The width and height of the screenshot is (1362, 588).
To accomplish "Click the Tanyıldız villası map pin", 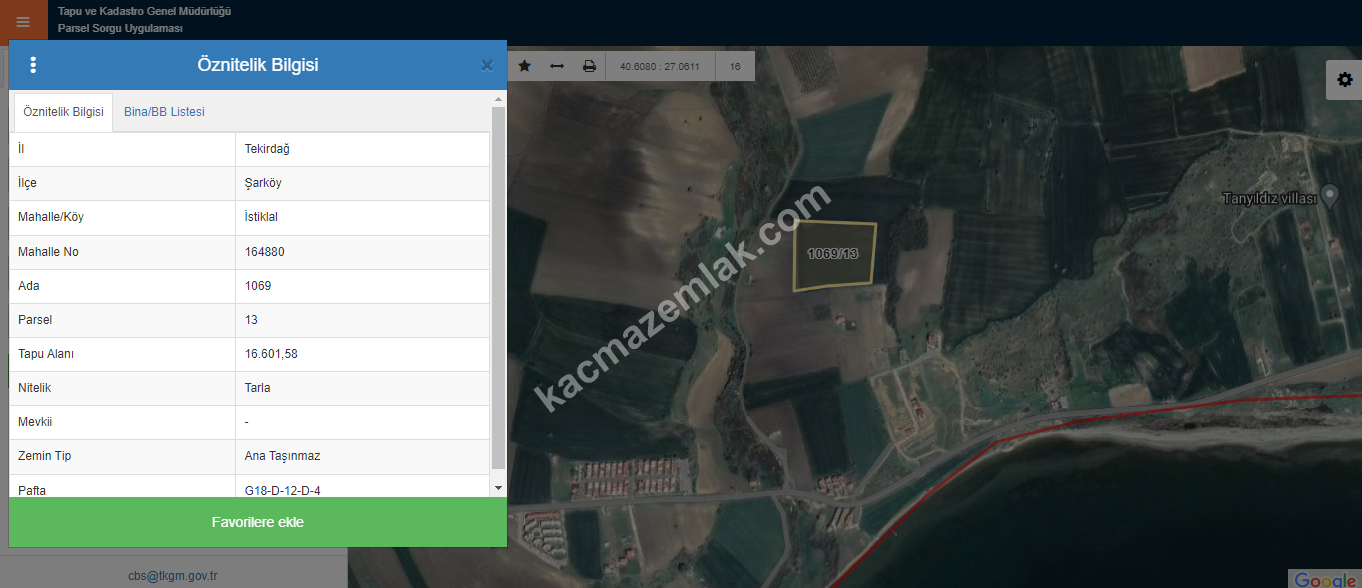I will [1330, 195].
